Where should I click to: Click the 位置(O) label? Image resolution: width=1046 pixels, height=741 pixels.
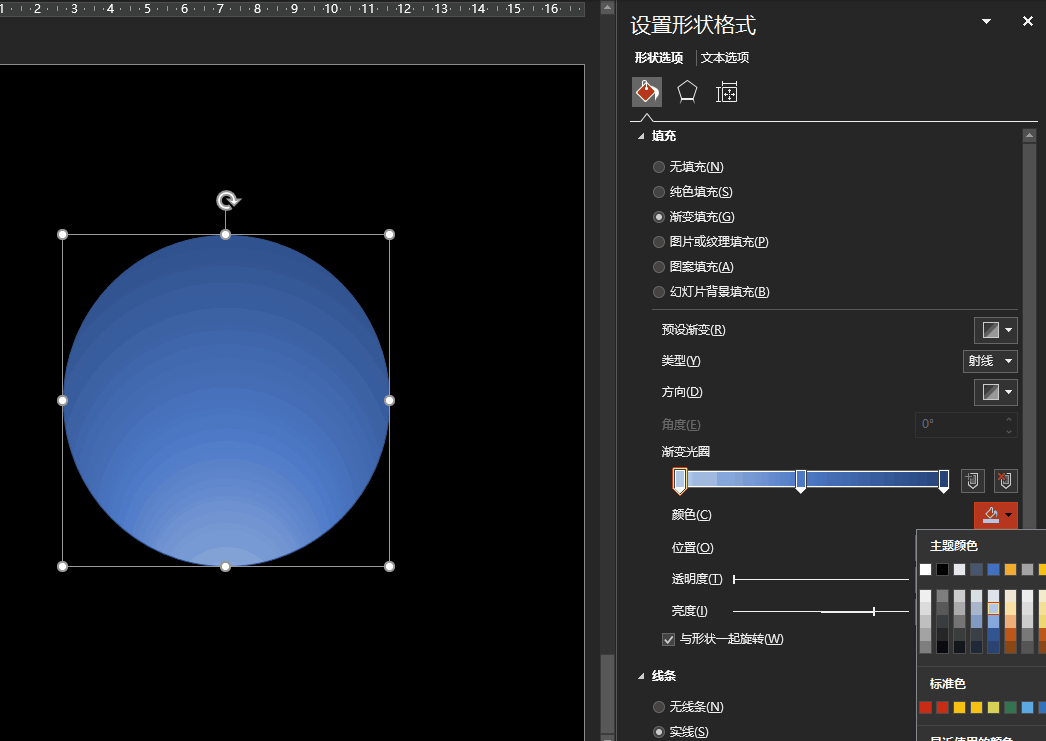pos(692,548)
